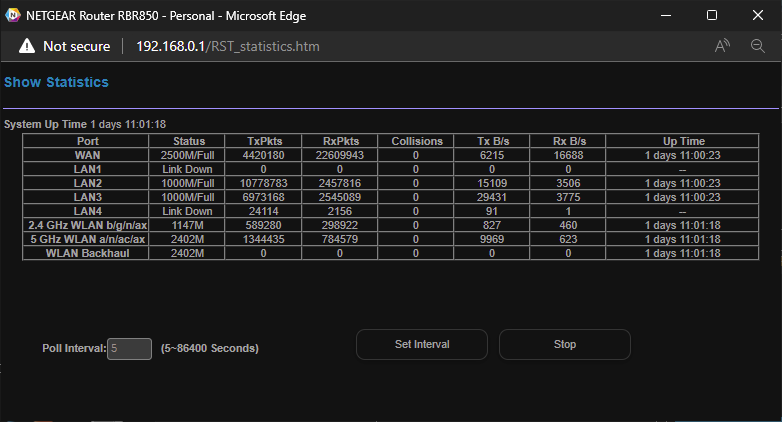Minimize the Microsoft Edge window
782x422 pixels.
tap(665, 16)
